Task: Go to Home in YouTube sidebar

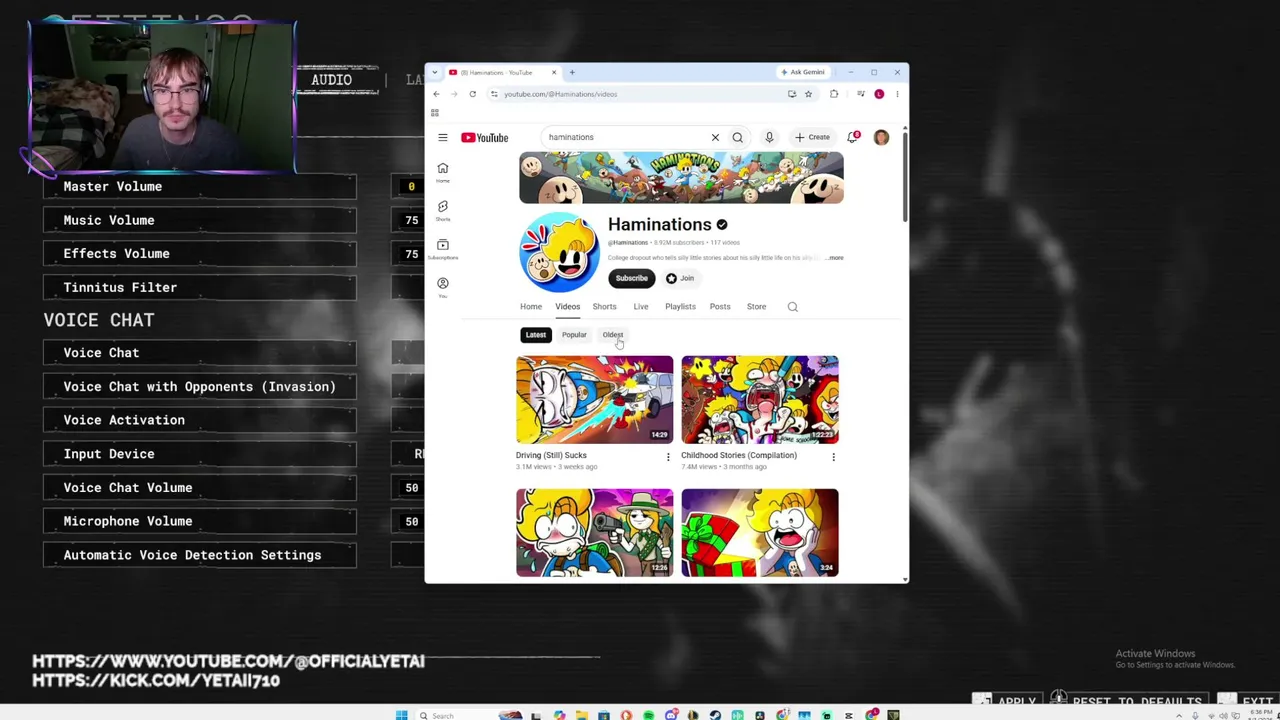Action: pos(443,172)
